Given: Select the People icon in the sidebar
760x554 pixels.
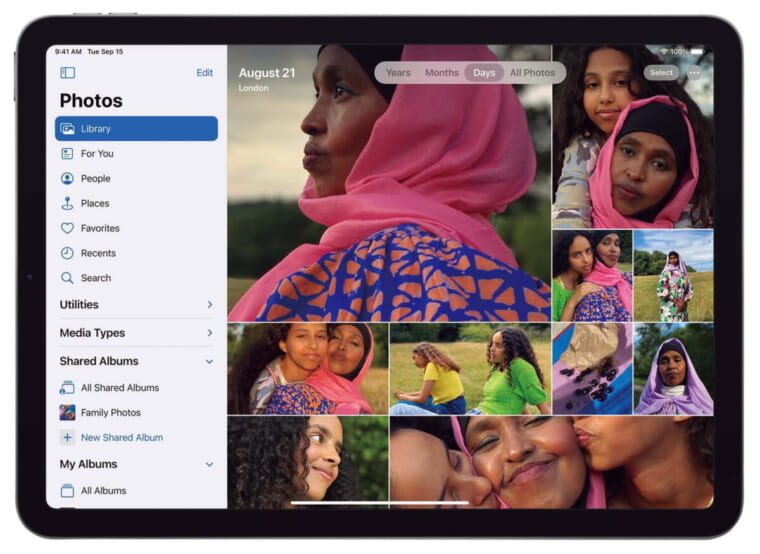Looking at the screenshot, I should coord(67,178).
